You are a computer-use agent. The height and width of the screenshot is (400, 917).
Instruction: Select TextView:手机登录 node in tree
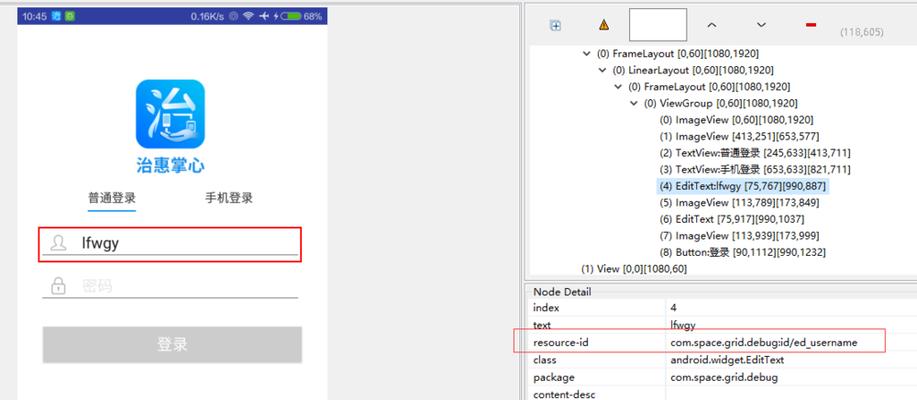coord(755,170)
